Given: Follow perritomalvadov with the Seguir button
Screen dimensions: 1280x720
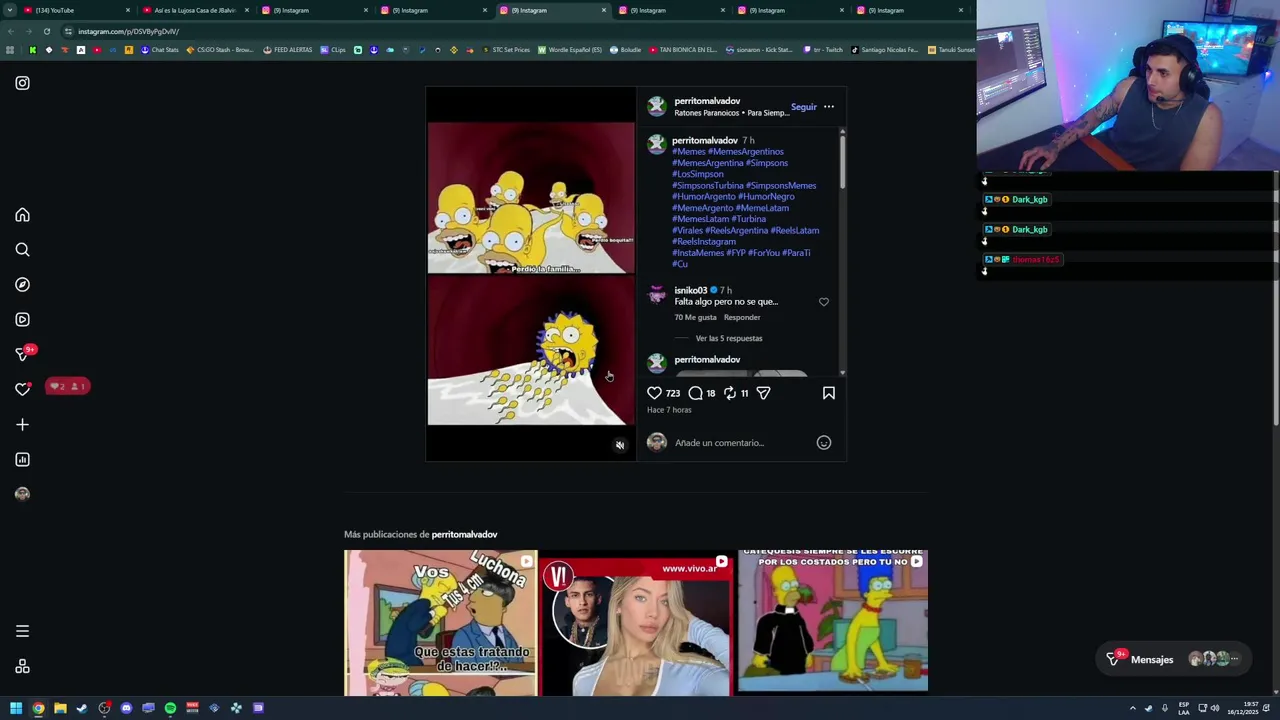Looking at the screenshot, I should (804, 107).
